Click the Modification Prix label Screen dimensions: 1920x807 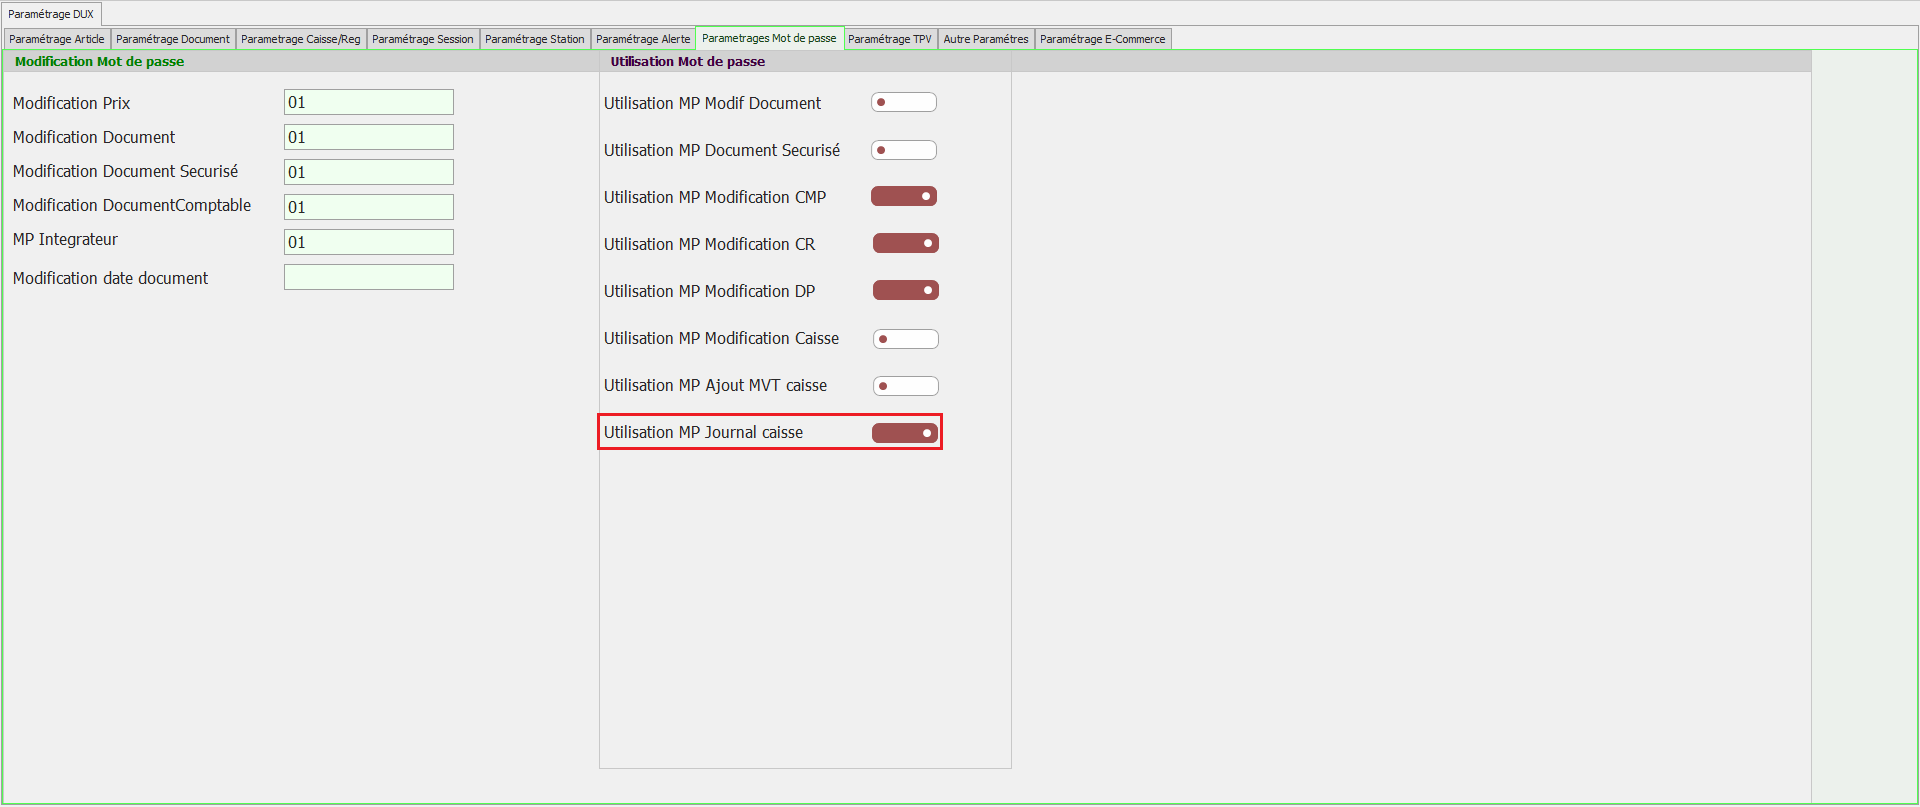tap(72, 103)
